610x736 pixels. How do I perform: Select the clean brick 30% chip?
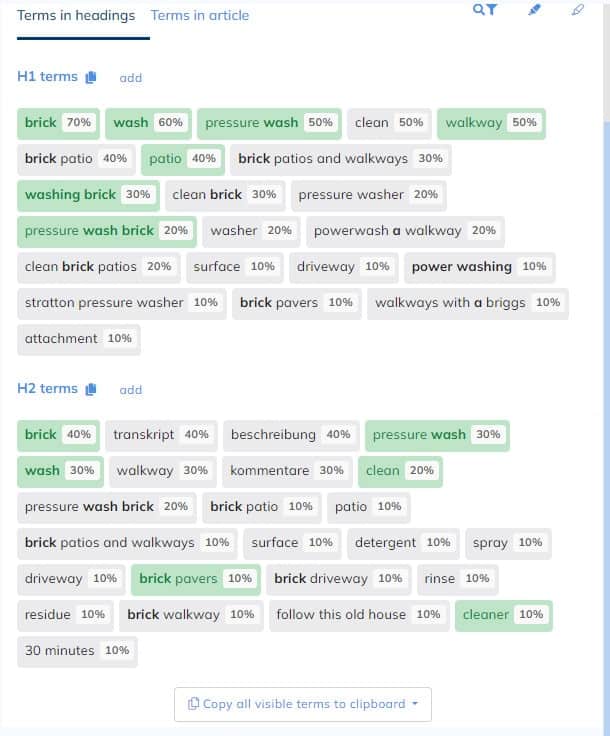click(x=225, y=195)
